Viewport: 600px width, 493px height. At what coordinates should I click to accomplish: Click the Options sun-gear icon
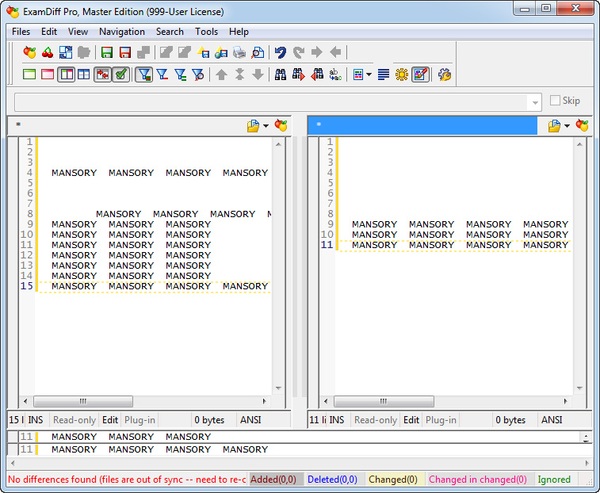point(402,74)
